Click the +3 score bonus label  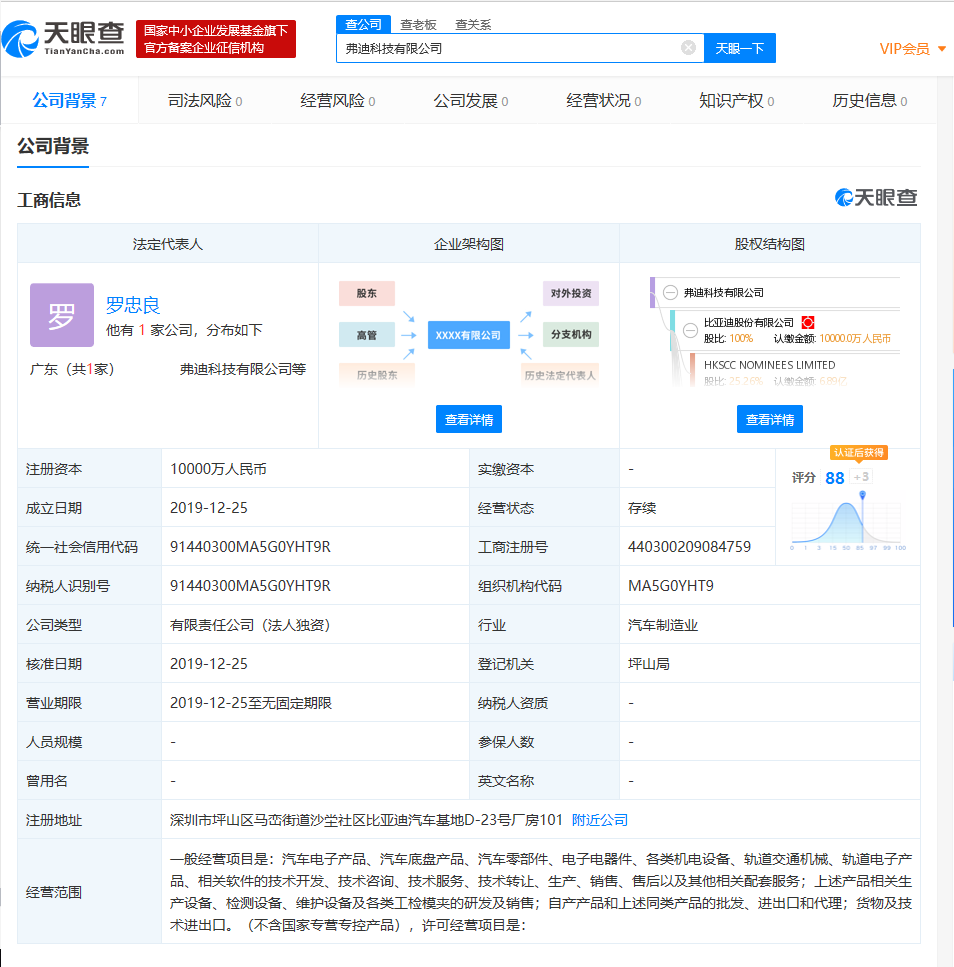(x=861, y=477)
